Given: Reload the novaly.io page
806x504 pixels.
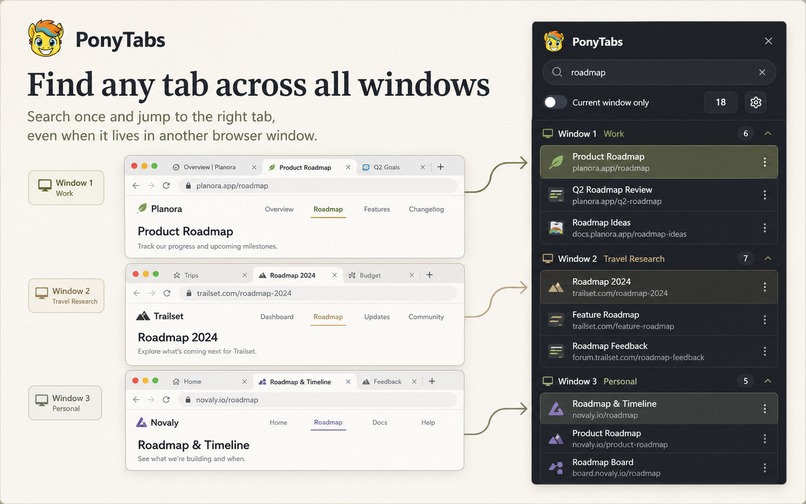Looking at the screenshot, I should [166, 400].
